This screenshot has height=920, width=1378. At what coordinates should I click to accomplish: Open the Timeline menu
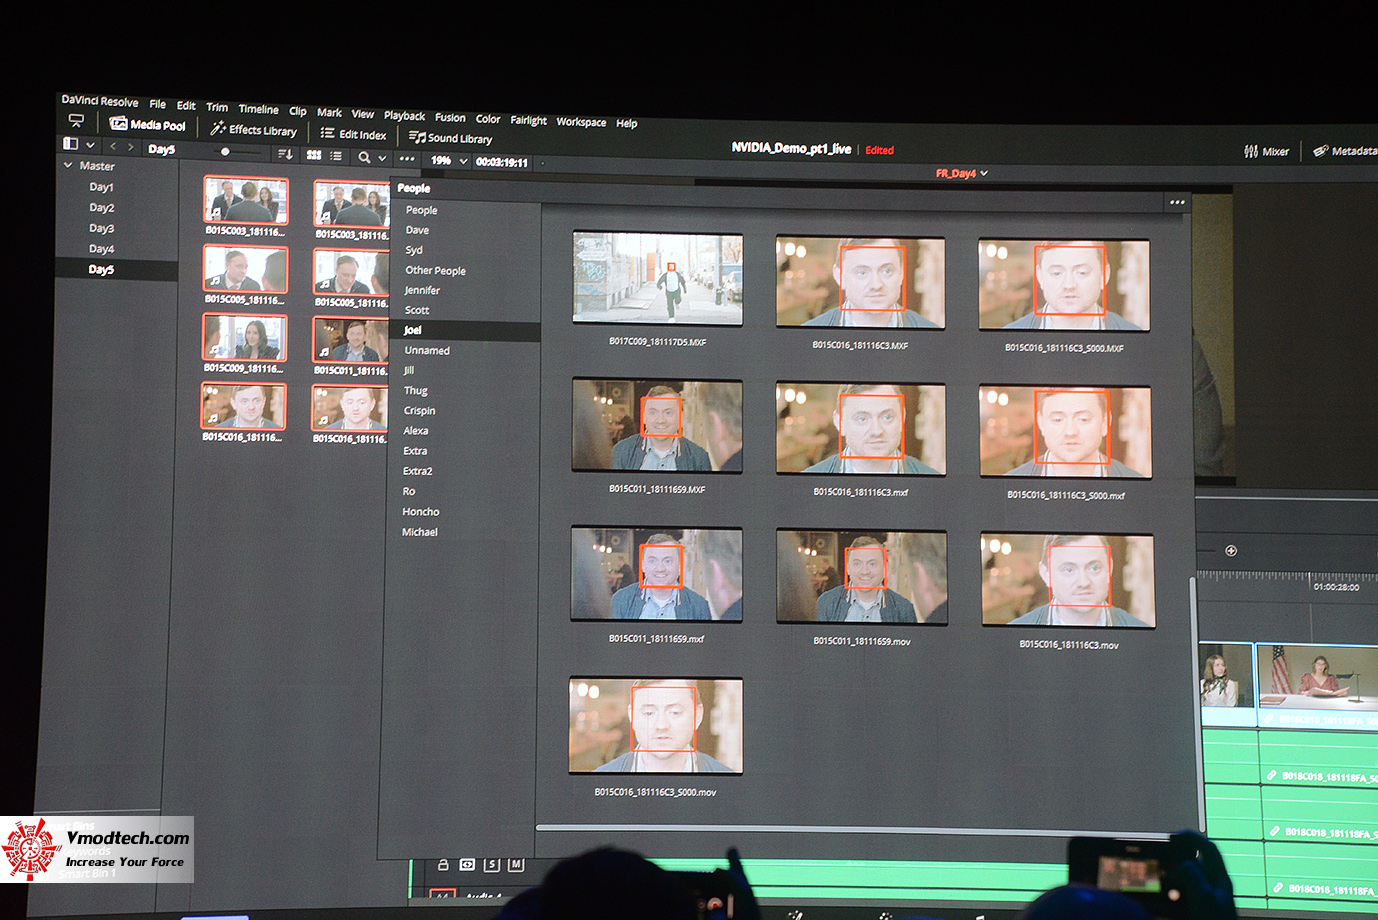pyautogui.click(x=258, y=109)
